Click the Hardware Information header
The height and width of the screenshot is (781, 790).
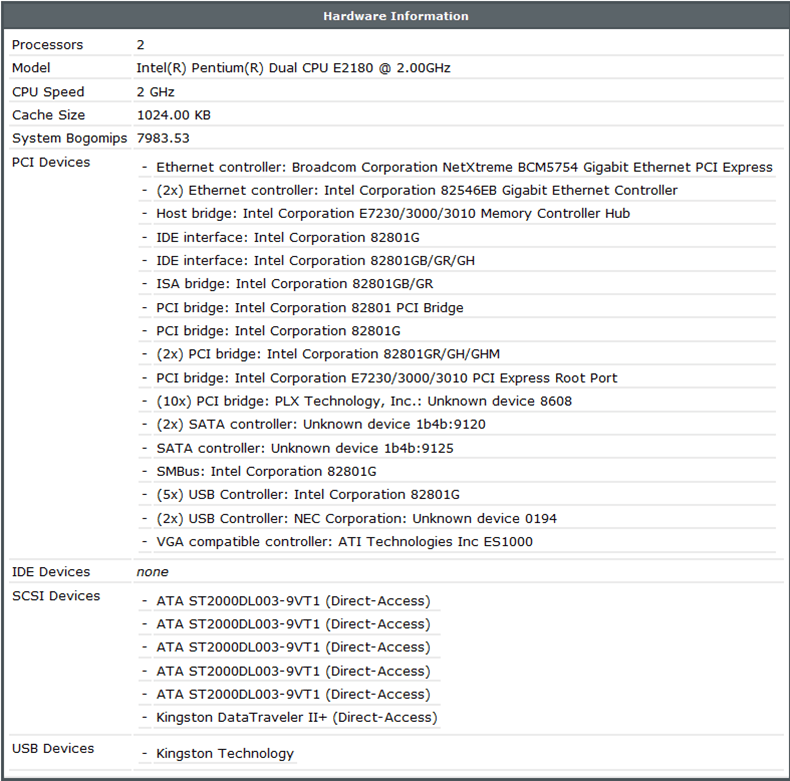click(395, 16)
